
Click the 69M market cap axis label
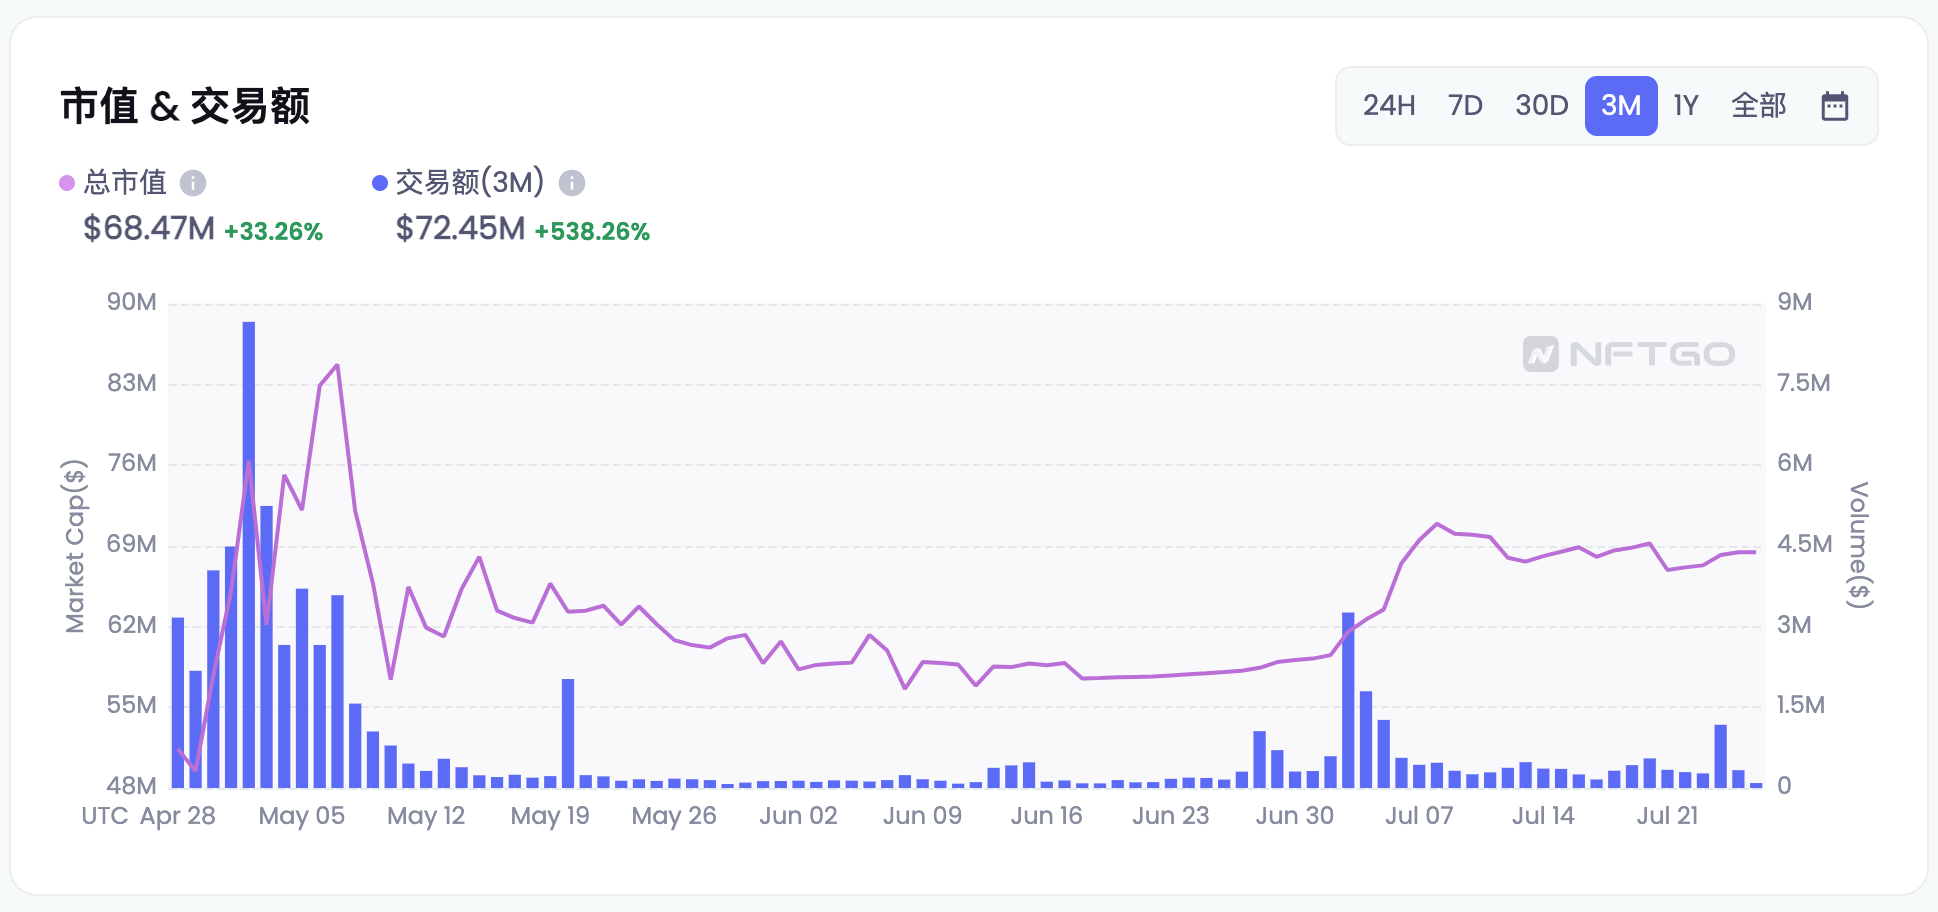click(x=132, y=544)
